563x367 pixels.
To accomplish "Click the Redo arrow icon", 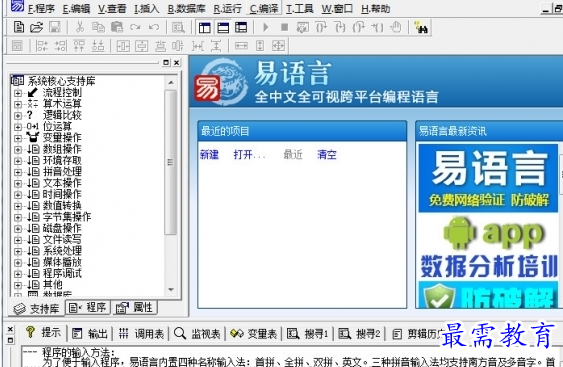I will click(x=135, y=27).
